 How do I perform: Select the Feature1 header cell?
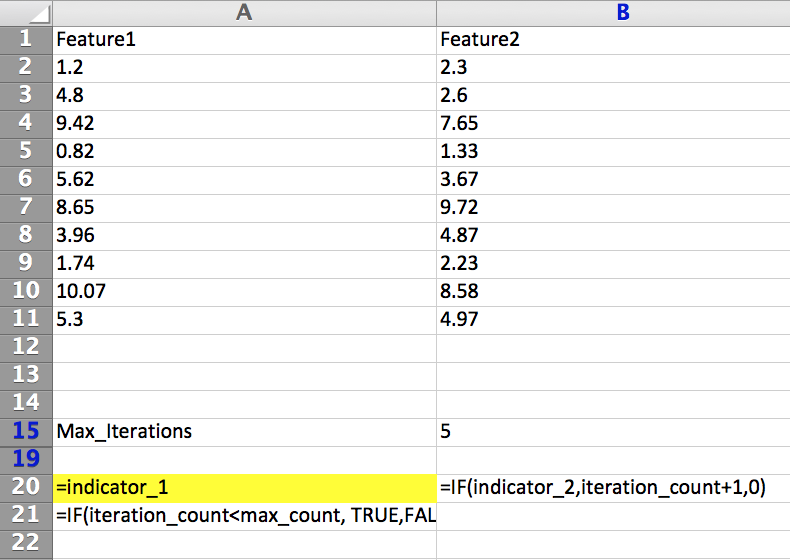click(x=244, y=40)
